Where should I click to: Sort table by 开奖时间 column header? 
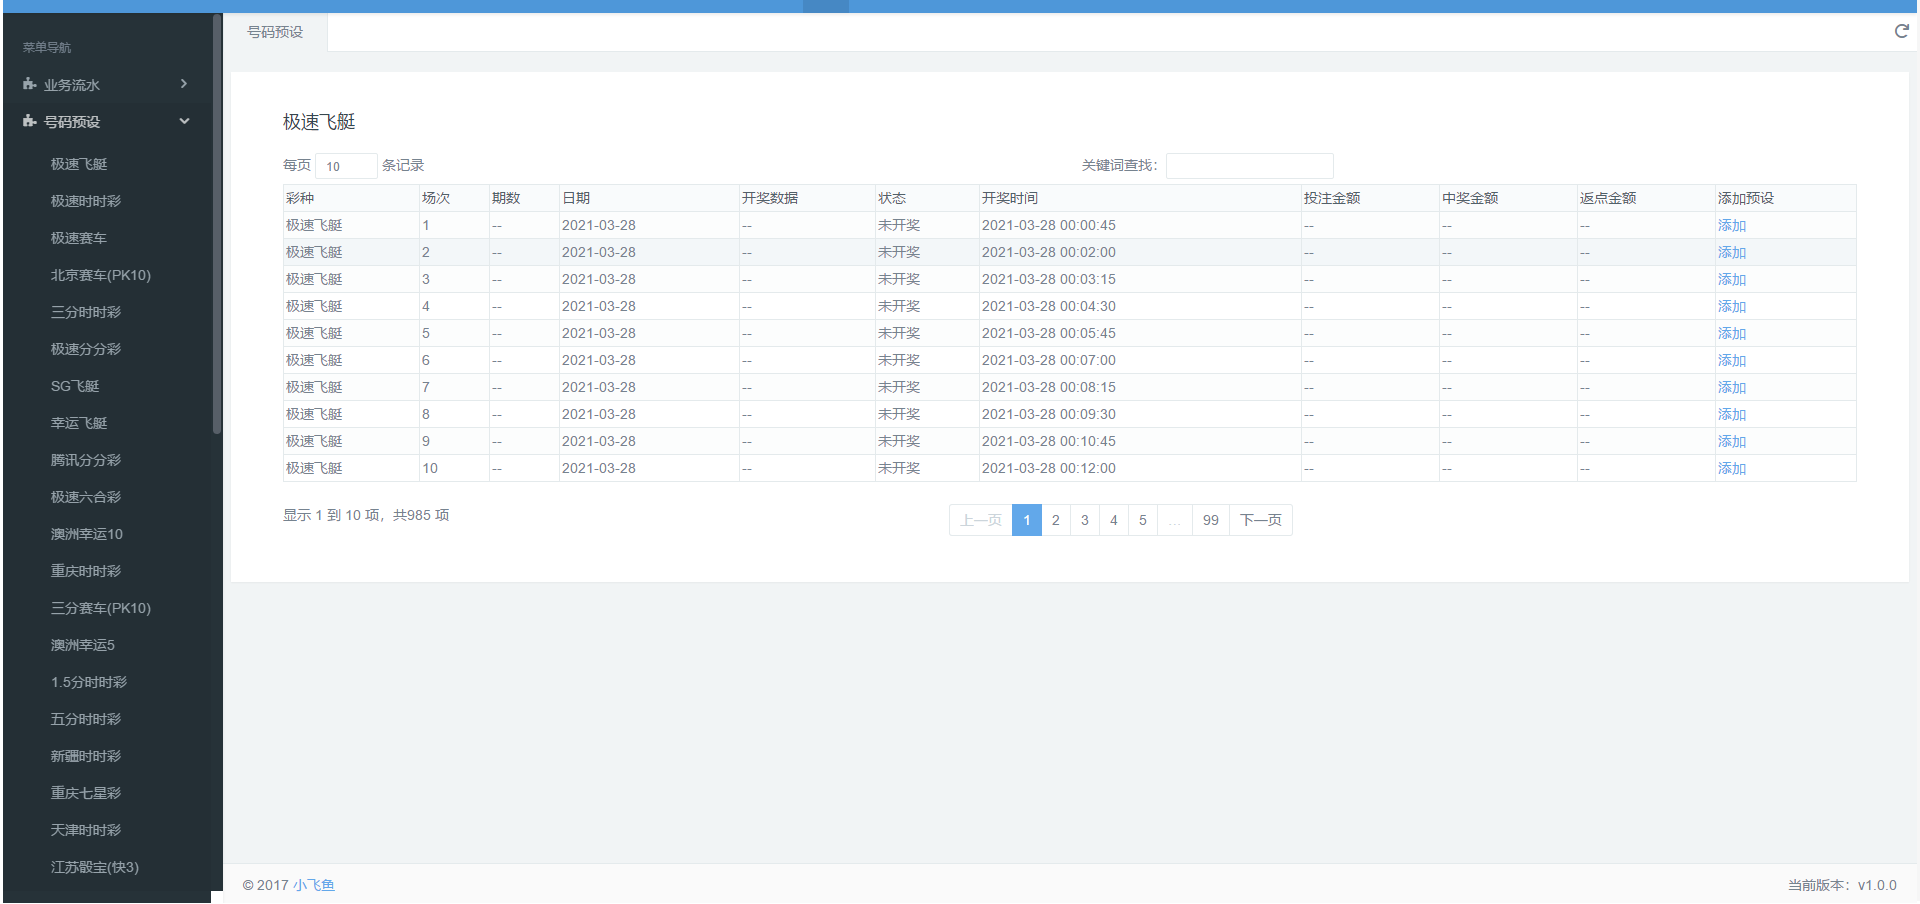point(1010,198)
